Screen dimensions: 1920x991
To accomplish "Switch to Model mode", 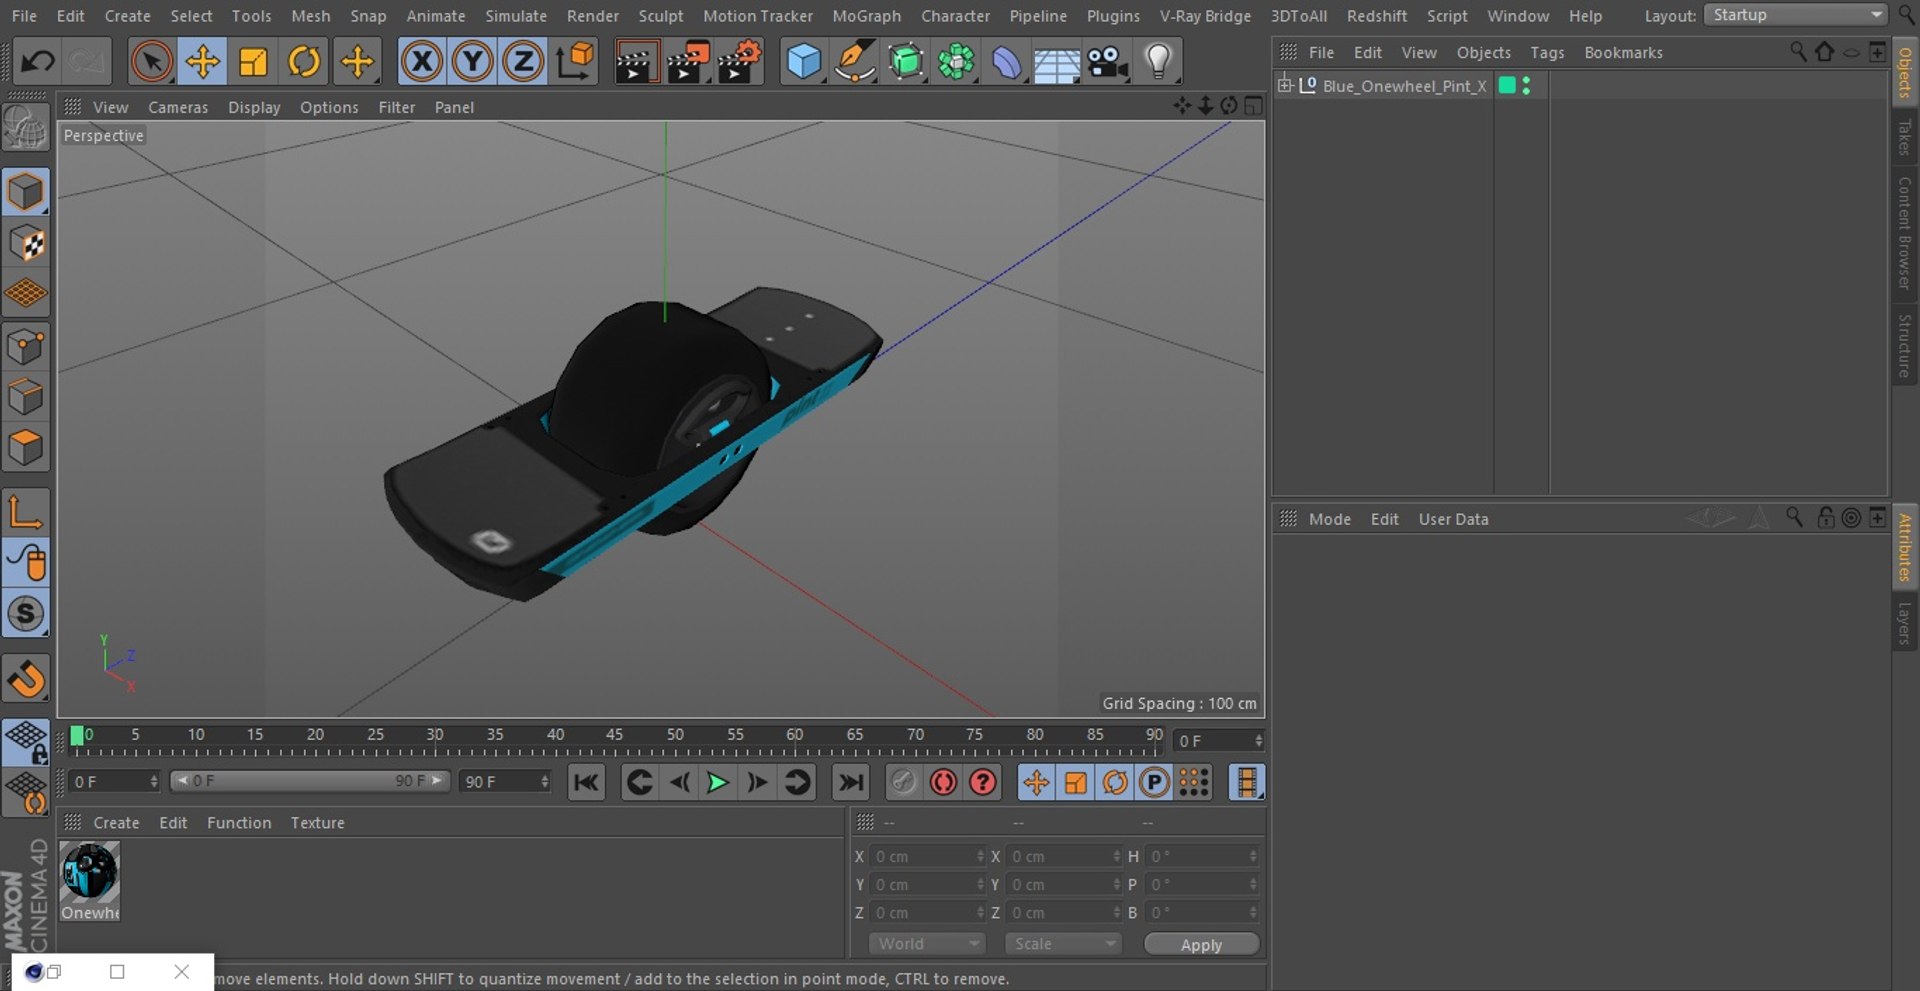I will (x=26, y=191).
